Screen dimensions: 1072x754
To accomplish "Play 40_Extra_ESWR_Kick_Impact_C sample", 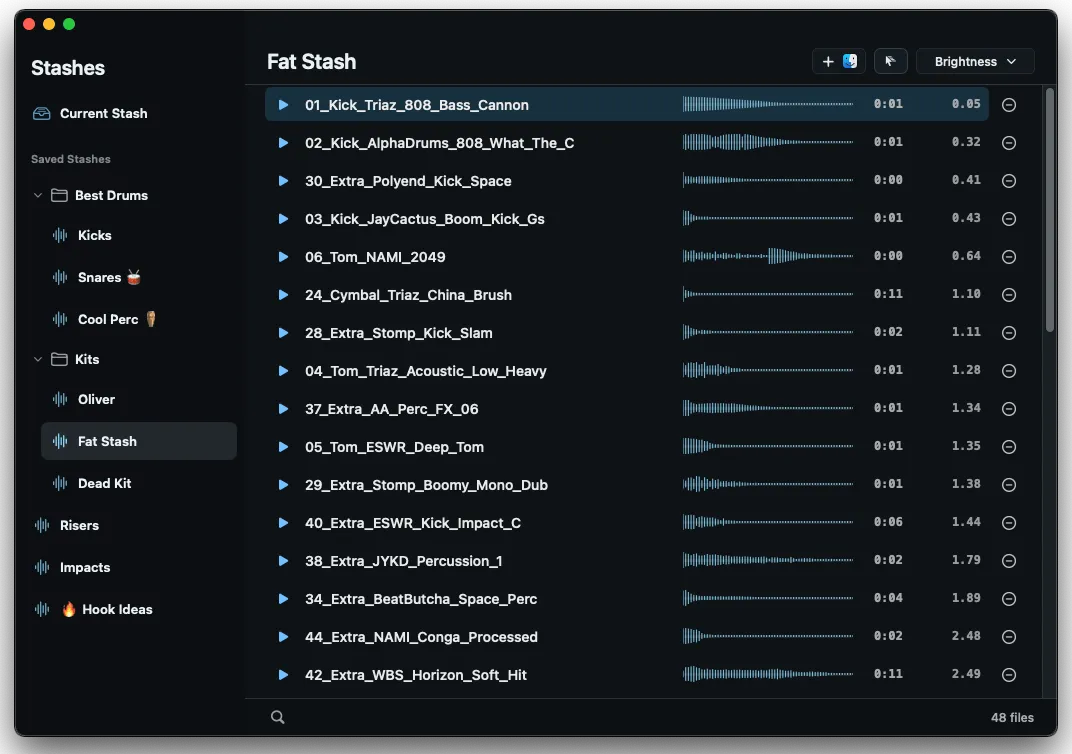I will [x=283, y=523].
